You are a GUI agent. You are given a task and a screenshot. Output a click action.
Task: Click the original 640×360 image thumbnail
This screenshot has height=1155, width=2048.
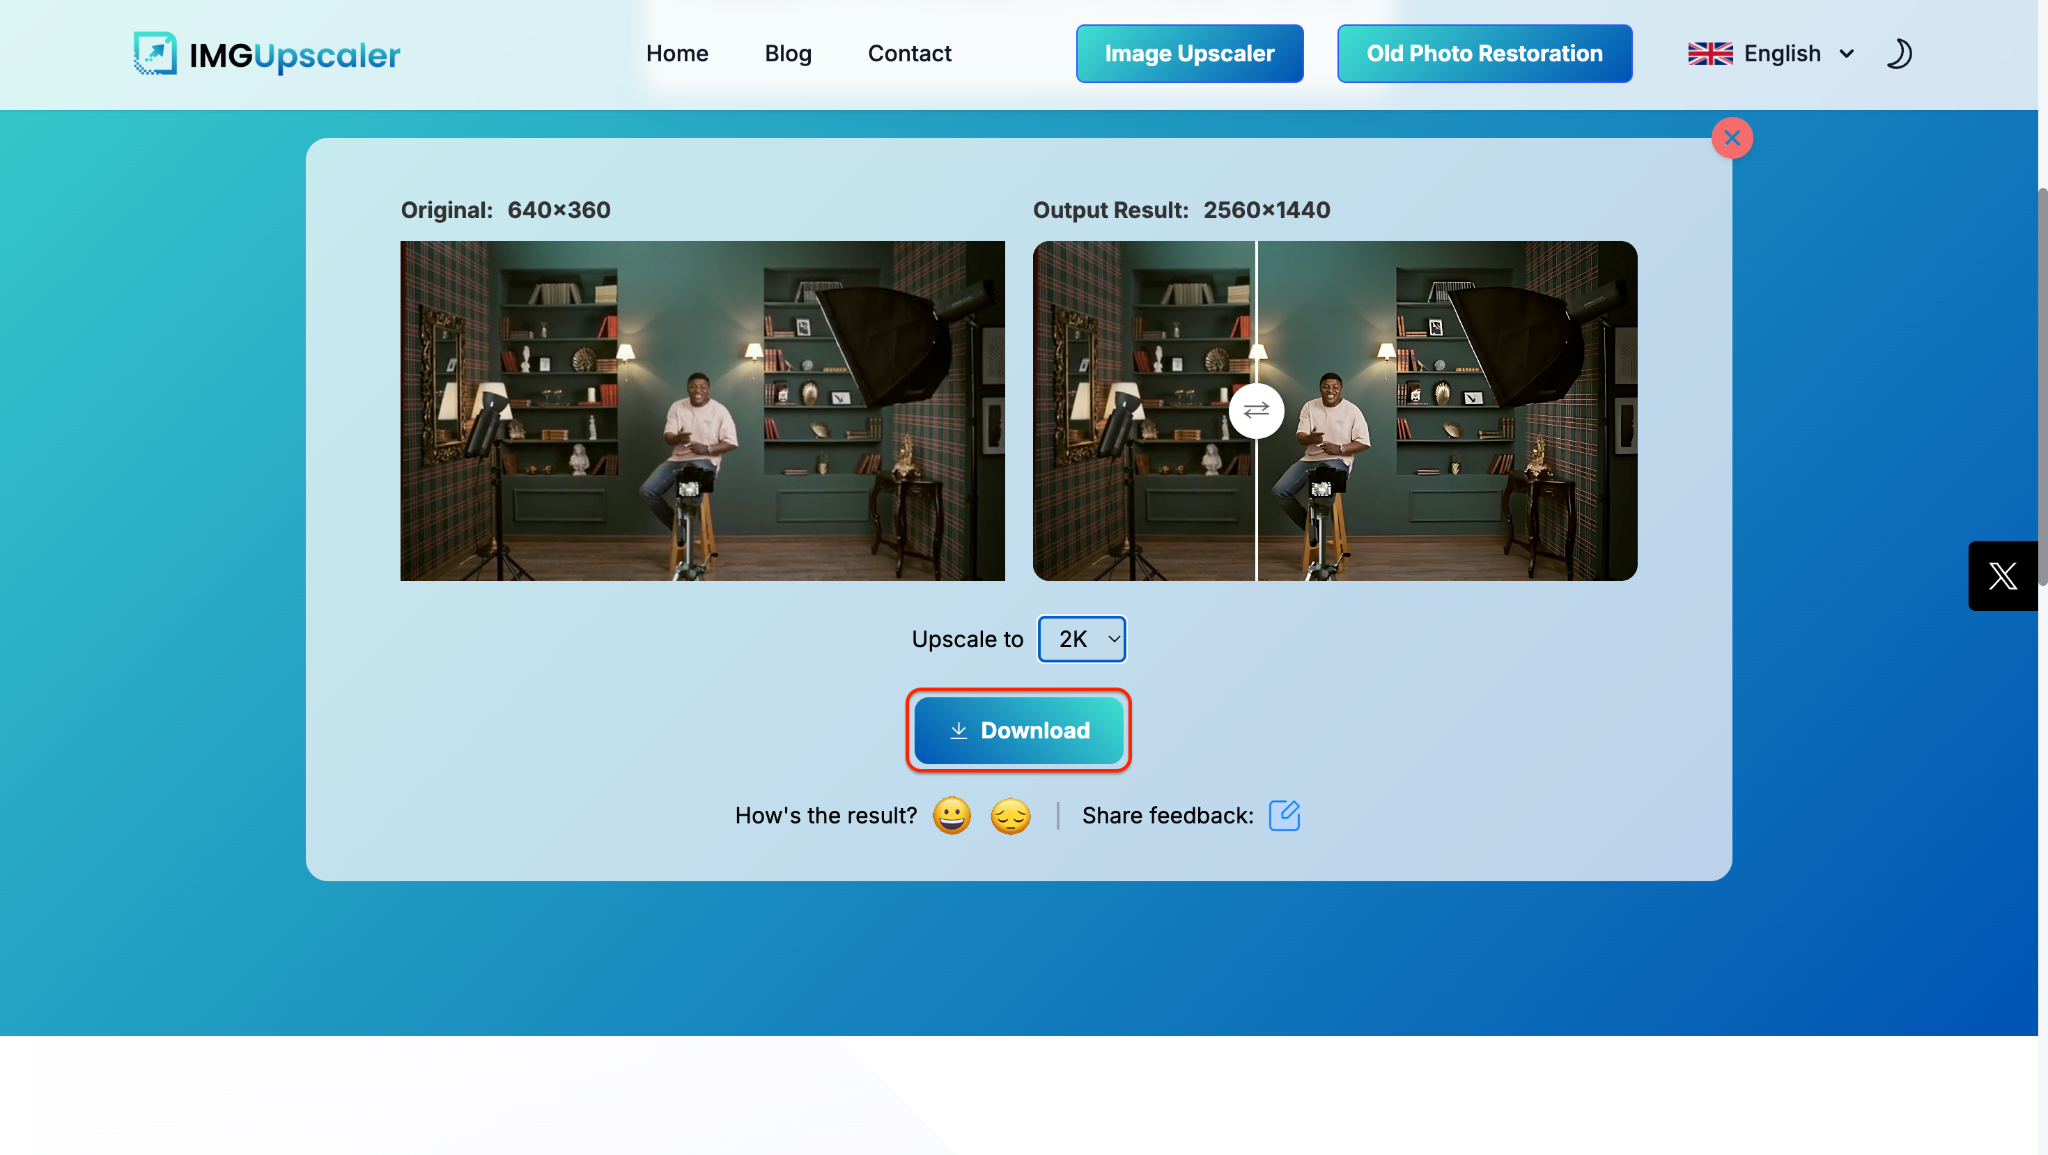pyautogui.click(x=702, y=411)
